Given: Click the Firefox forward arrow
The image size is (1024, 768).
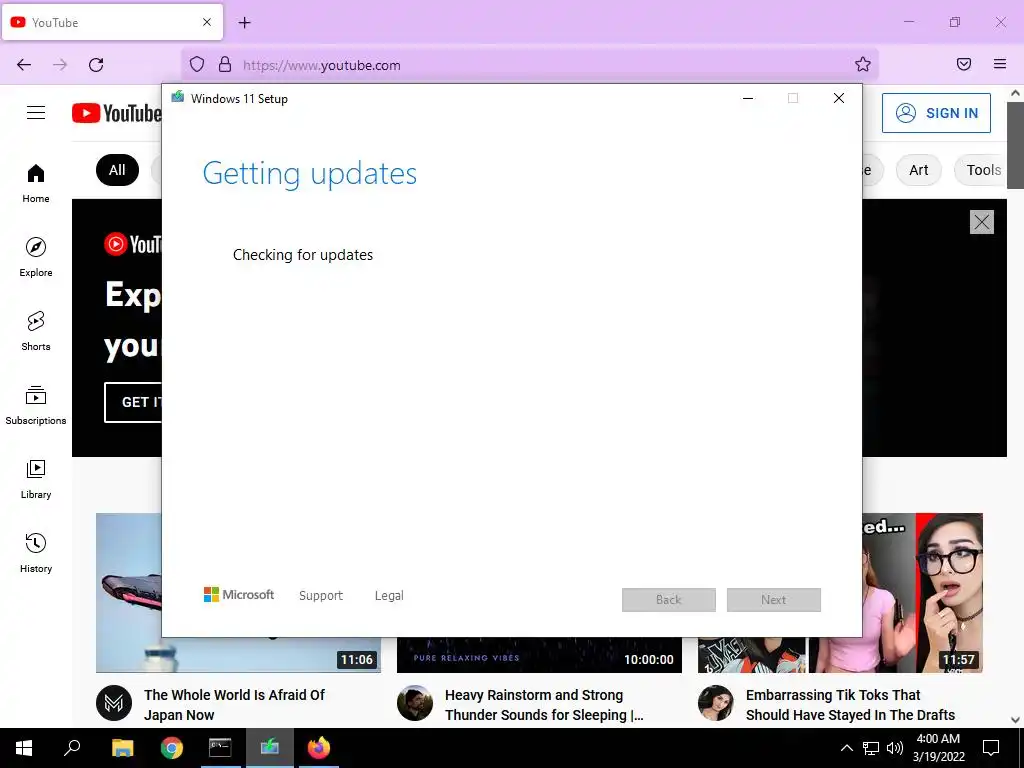Looking at the screenshot, I should click(60, 65).
